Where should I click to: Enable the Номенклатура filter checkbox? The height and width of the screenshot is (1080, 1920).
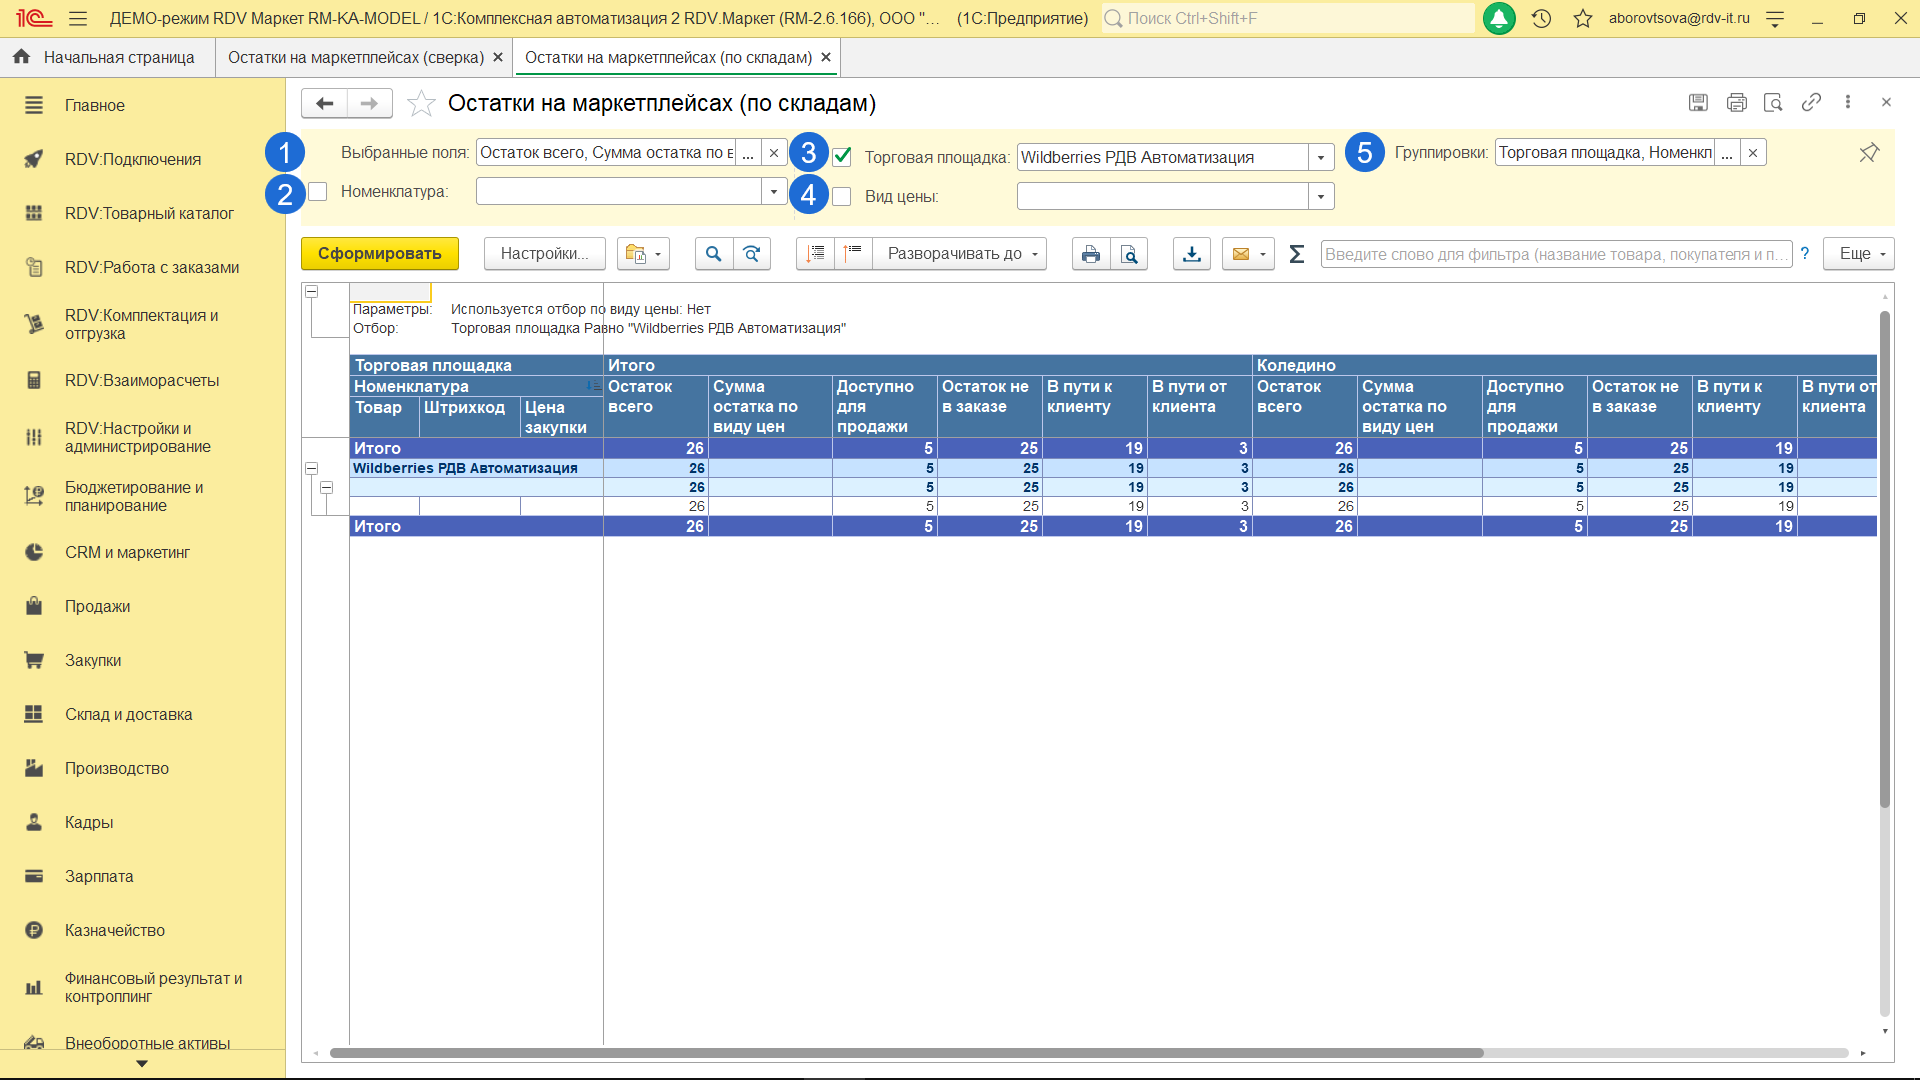[318, 191]
